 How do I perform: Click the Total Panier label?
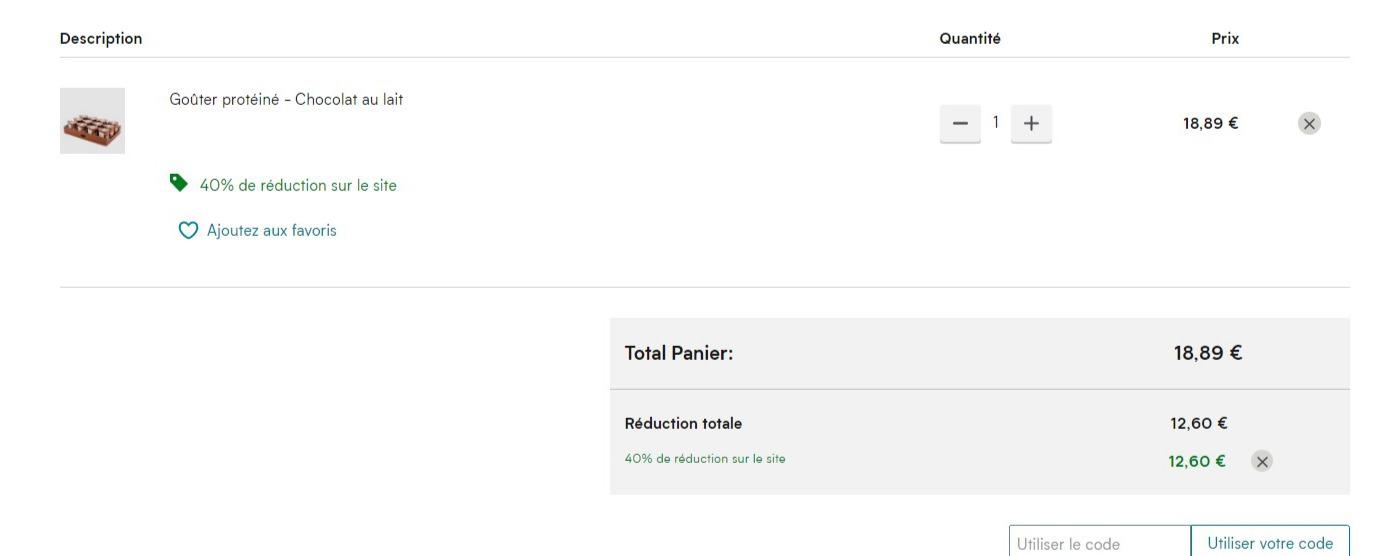click(x=679, y=354)
